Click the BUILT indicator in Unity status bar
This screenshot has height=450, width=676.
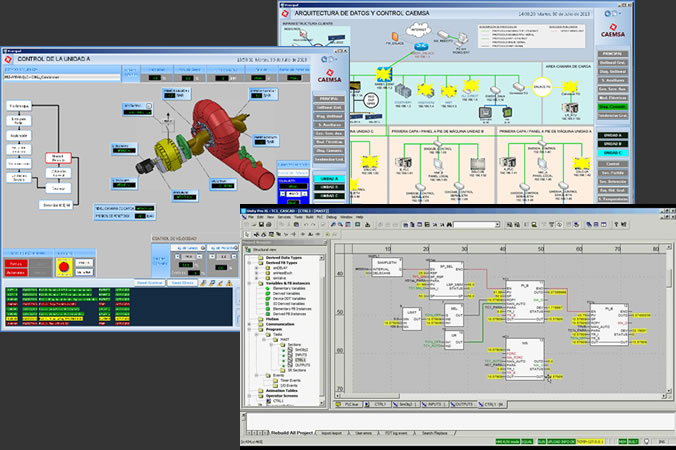[x=633, y=441]
